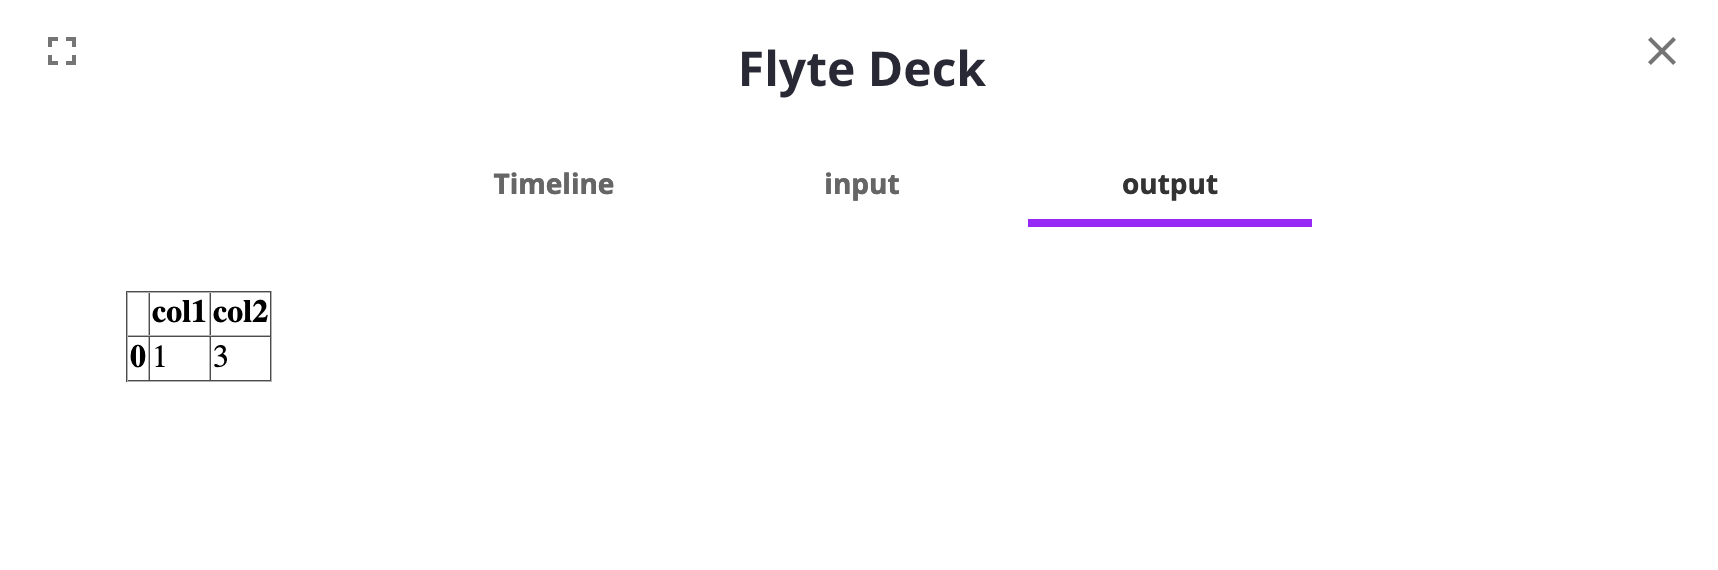Click the cell containing value 1

(x=179, y=357)
